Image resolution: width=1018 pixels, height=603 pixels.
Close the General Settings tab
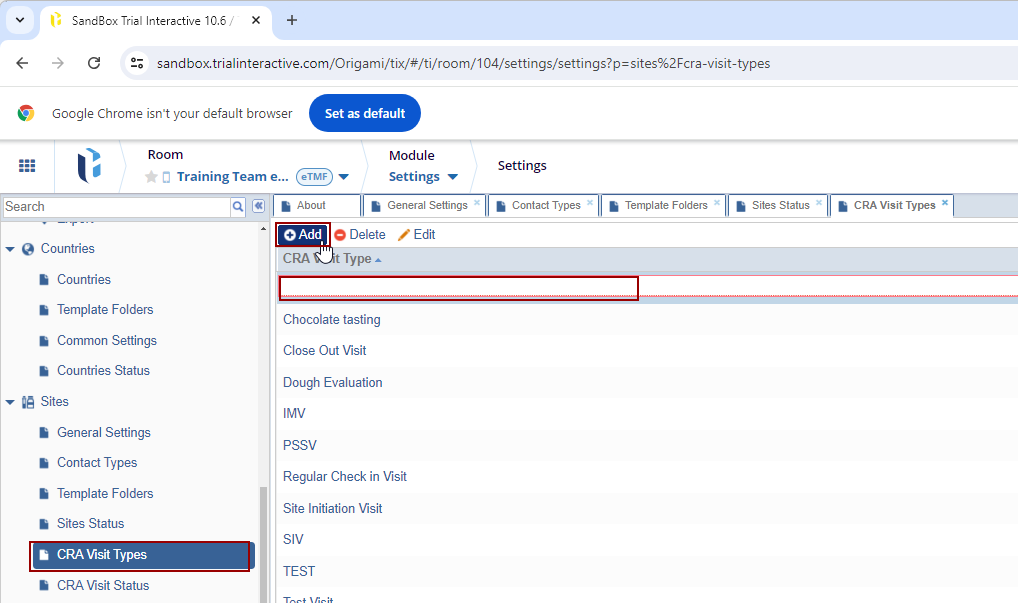coord(477,202)
